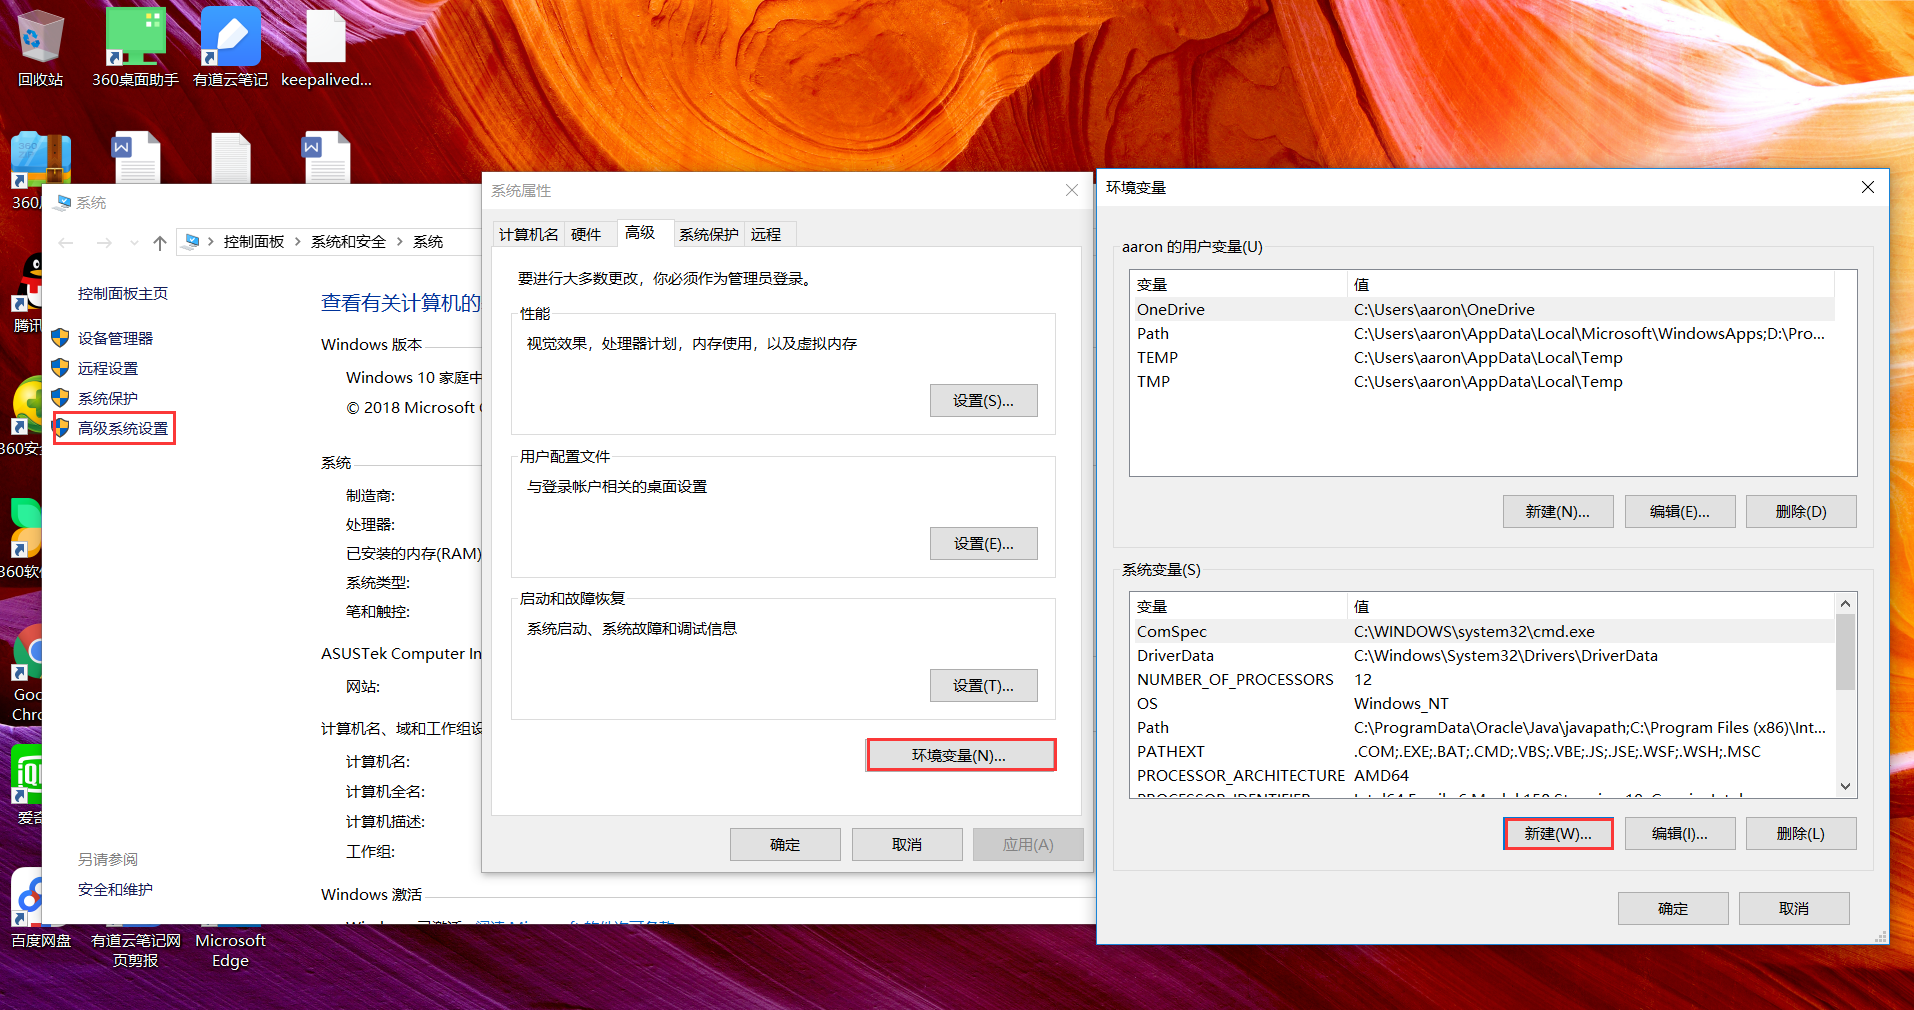Click 环境变量(N)... button
This screenshot has width=1914, height=1010.
point(960,755)
